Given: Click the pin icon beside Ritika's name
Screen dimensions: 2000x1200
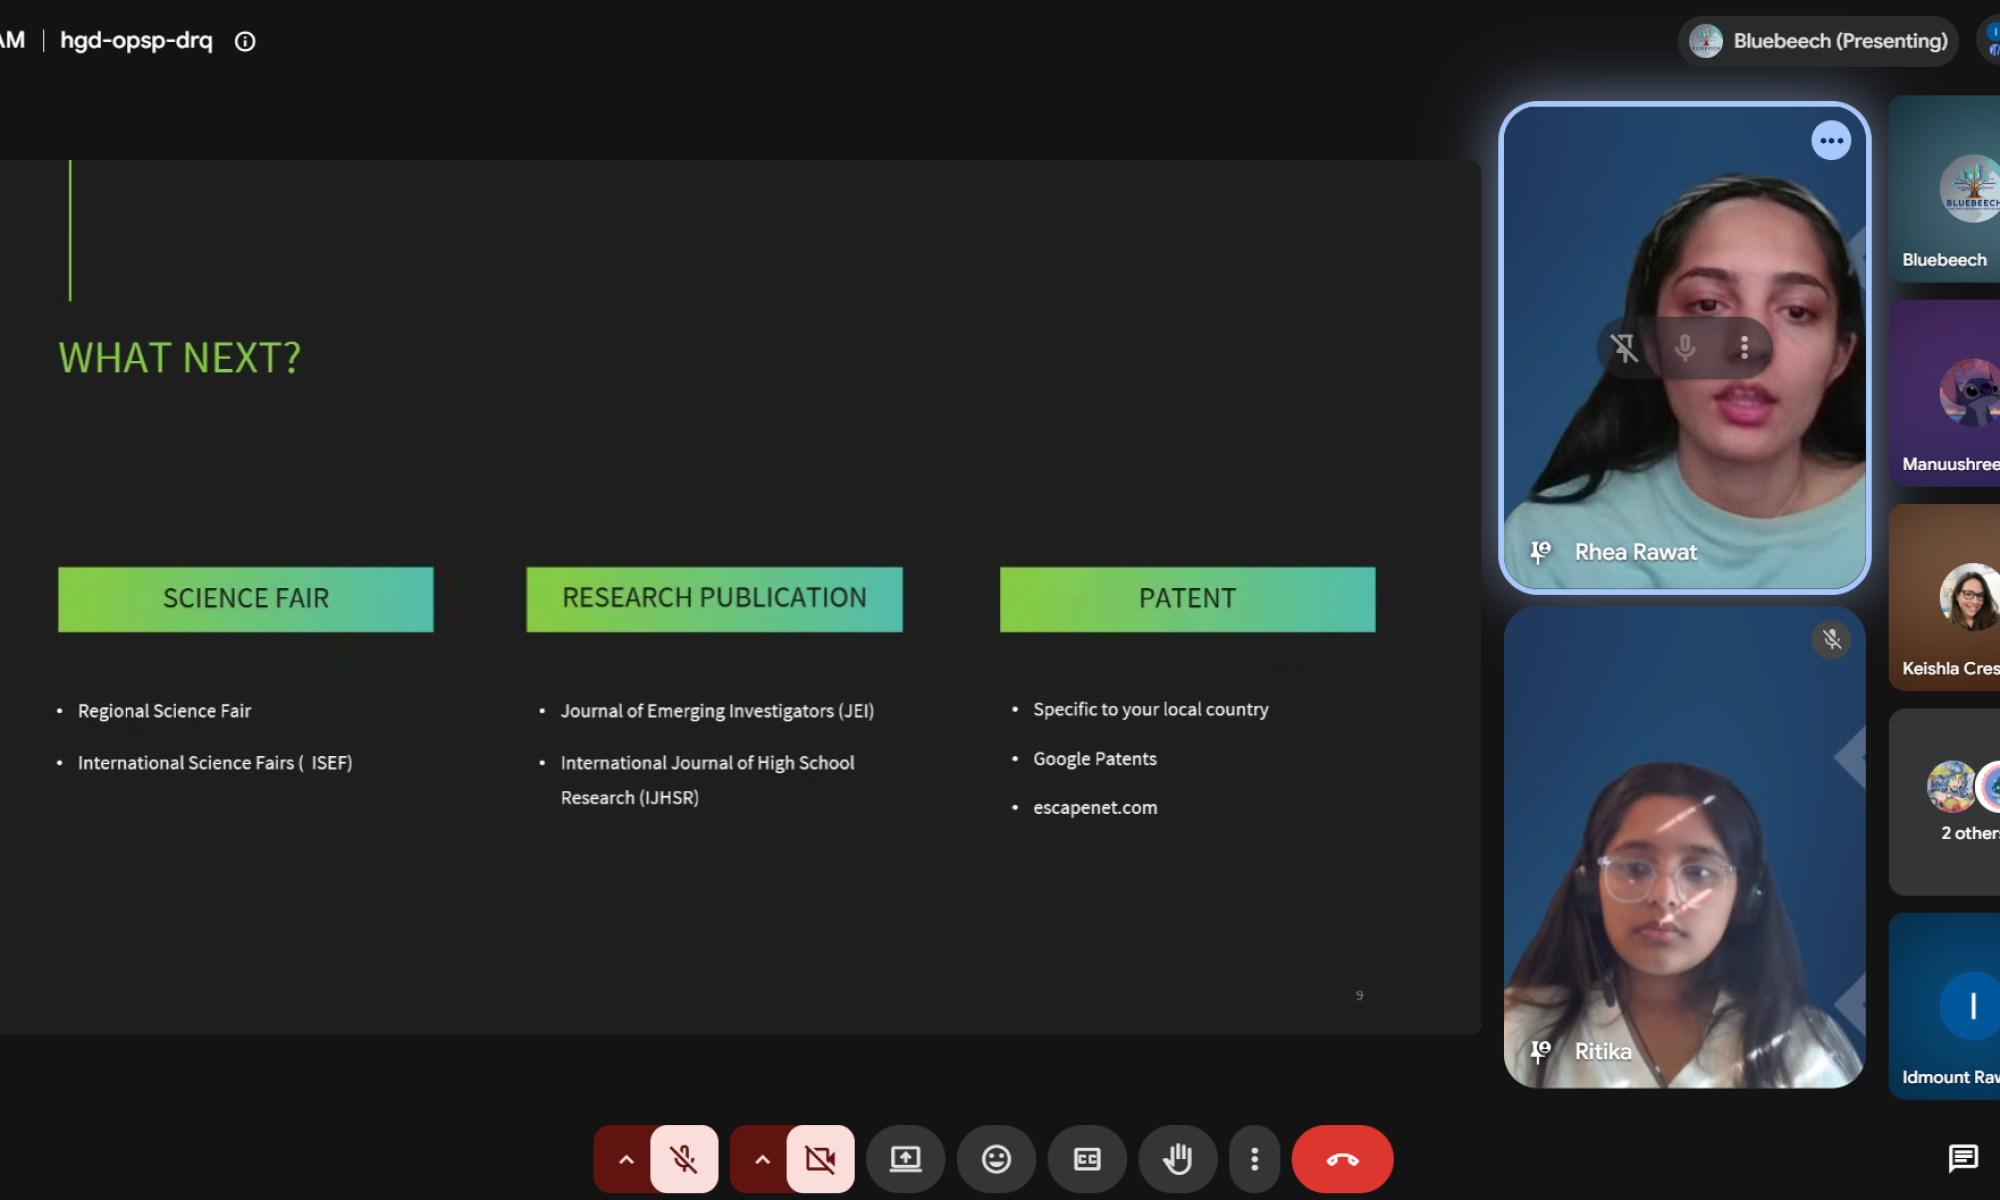Looking at the screenshot, I should [x=1540, y=1051].
